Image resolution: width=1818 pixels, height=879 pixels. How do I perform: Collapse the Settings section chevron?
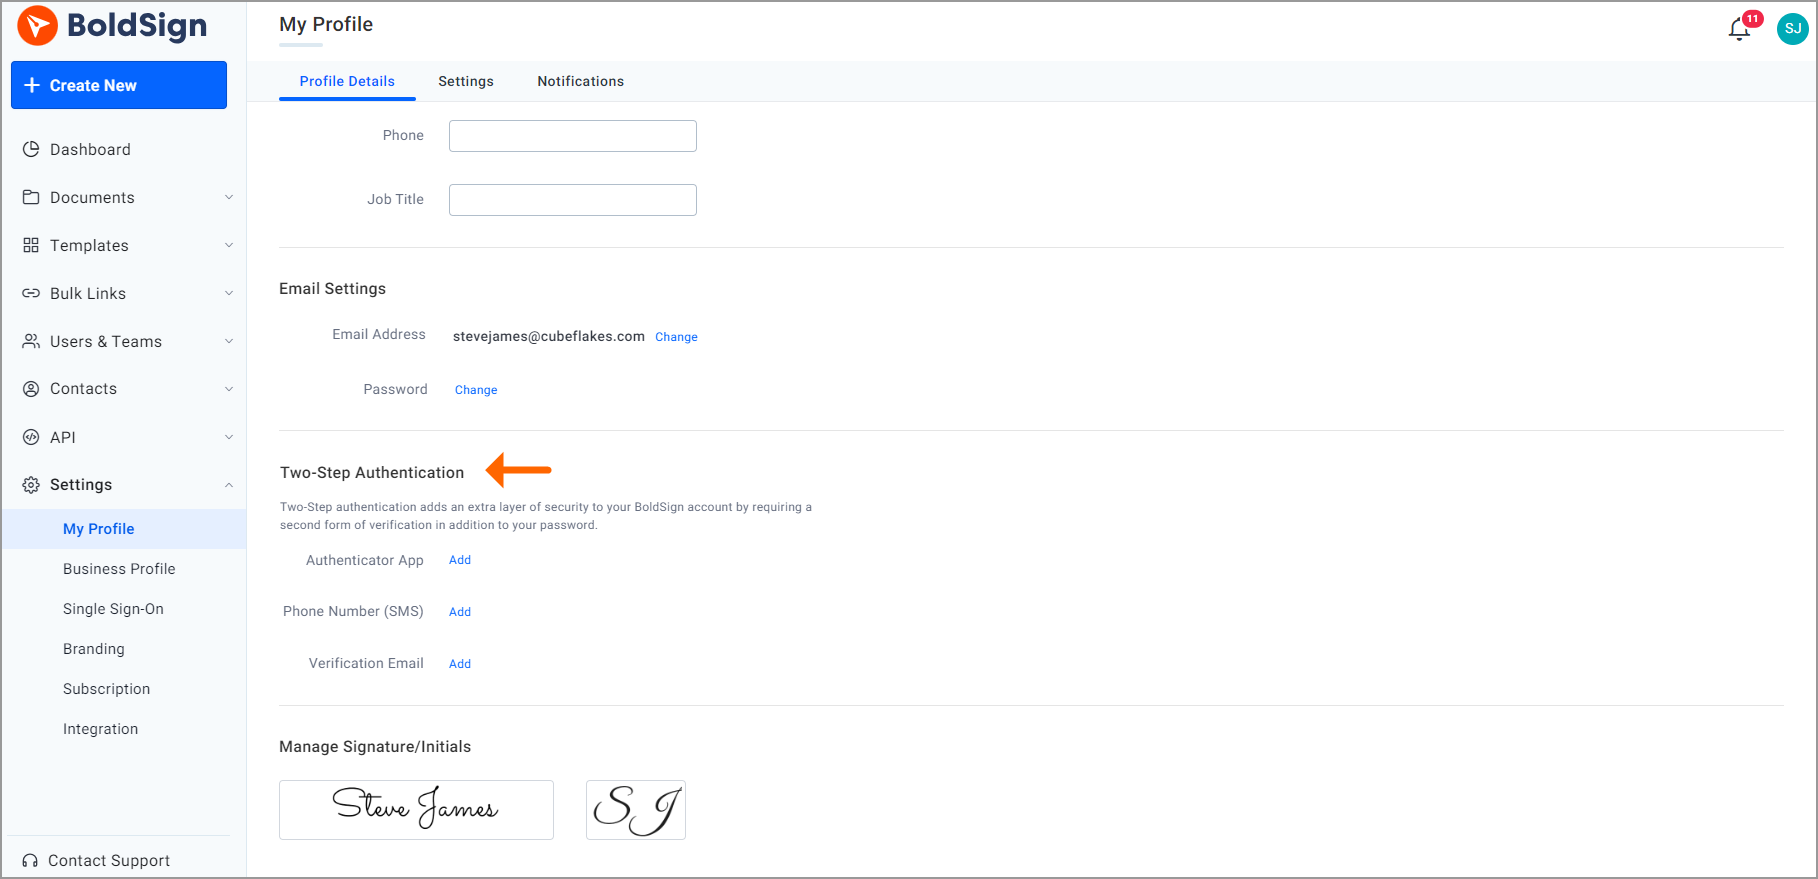(230, 485)
